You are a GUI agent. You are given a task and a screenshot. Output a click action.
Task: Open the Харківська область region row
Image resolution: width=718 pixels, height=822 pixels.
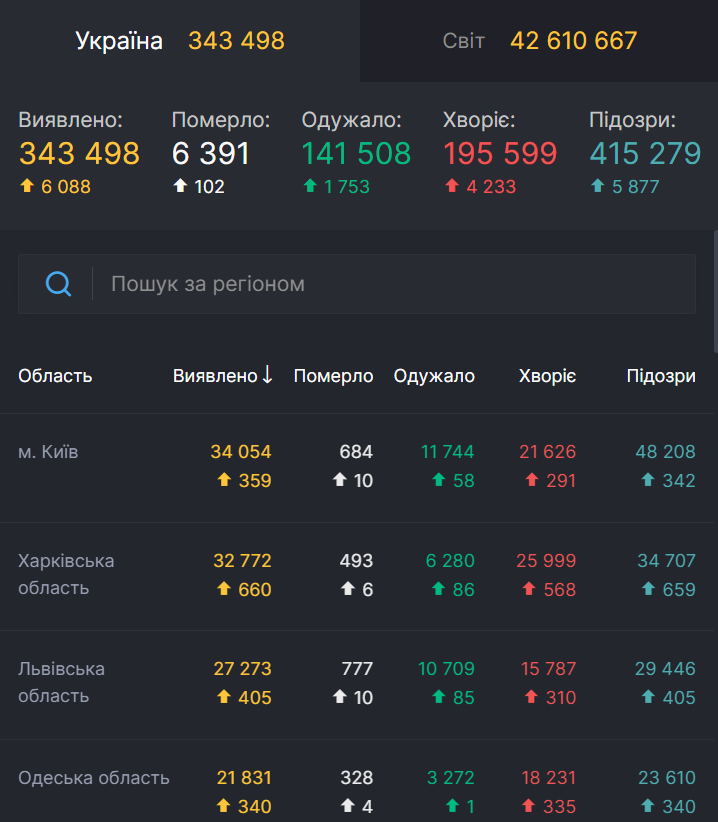pos(67,574)
